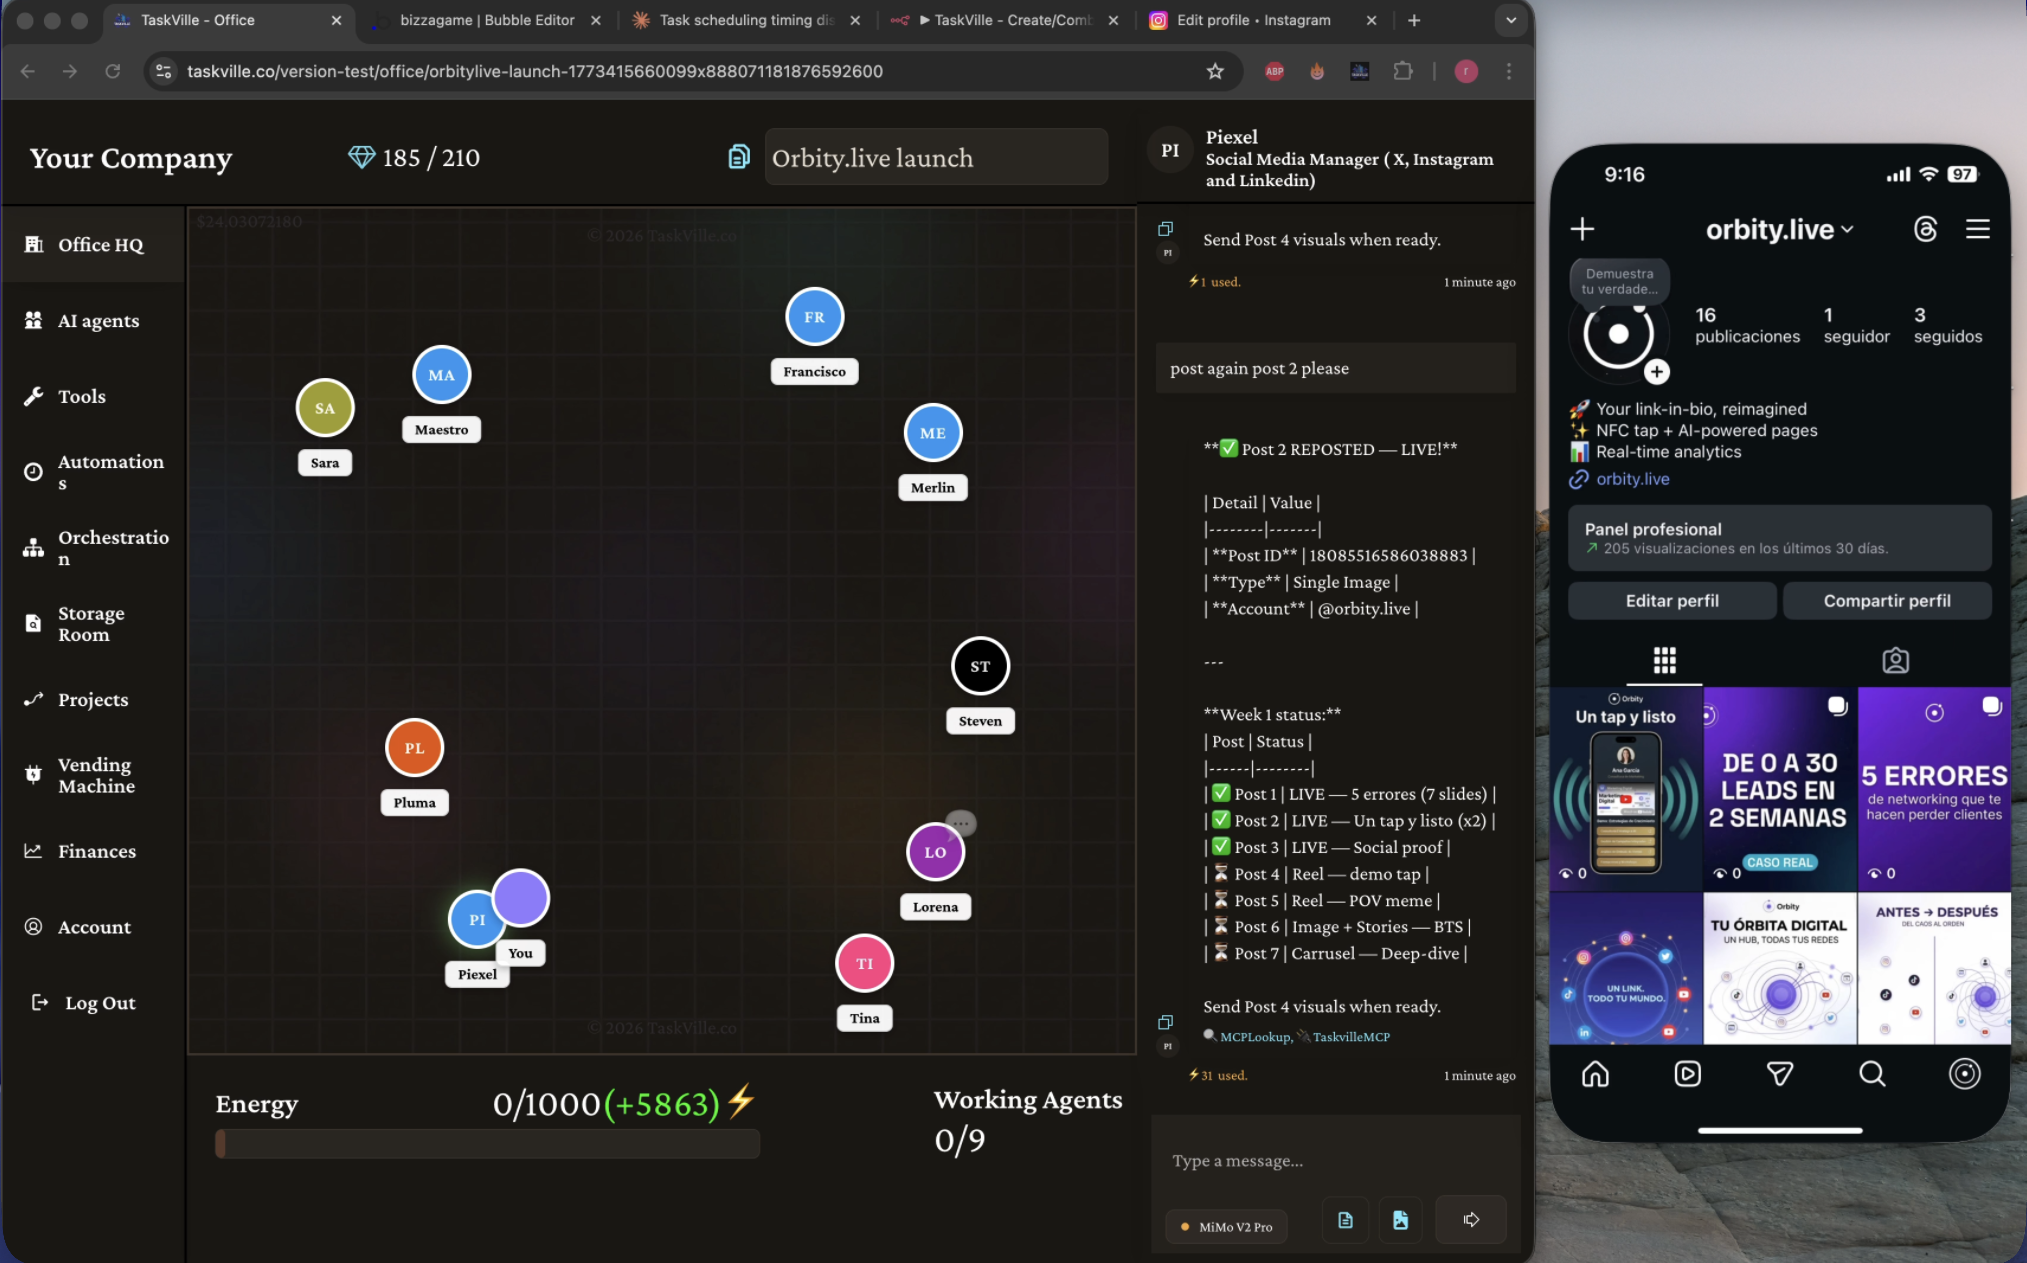Image resolution: width=2027 pixels, height=1263 pixels.
Task: Open the Orchestration section
Action: [x=92, y=548]
